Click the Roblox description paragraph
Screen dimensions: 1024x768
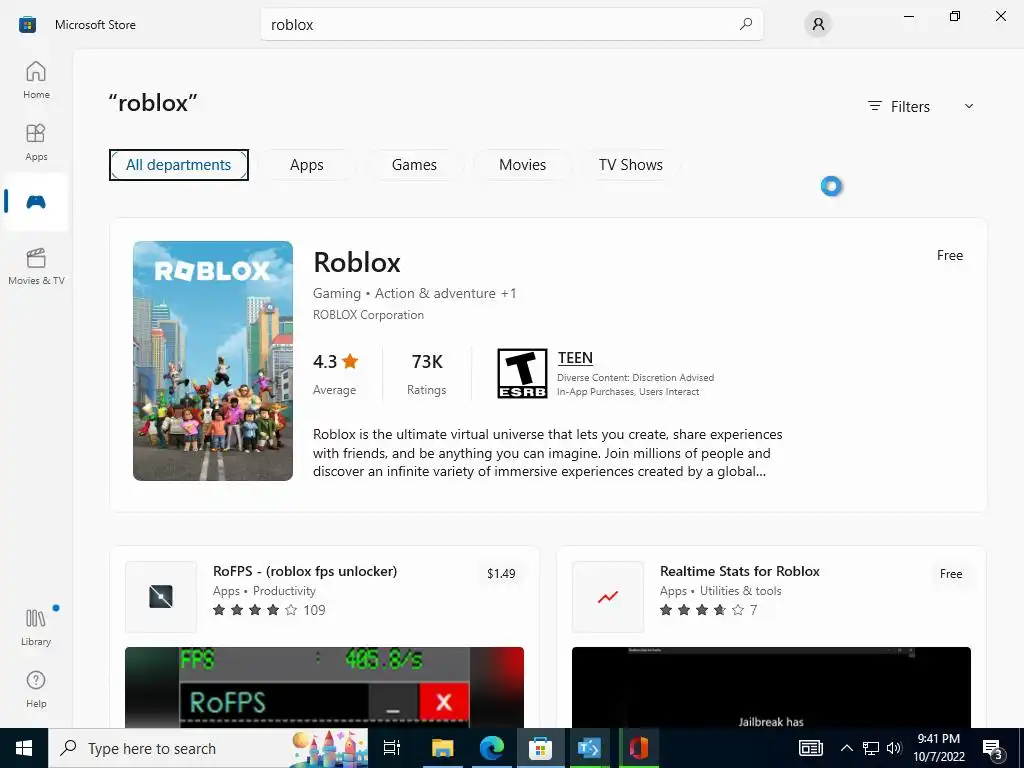pyautogui.click(x=547, y=453)
